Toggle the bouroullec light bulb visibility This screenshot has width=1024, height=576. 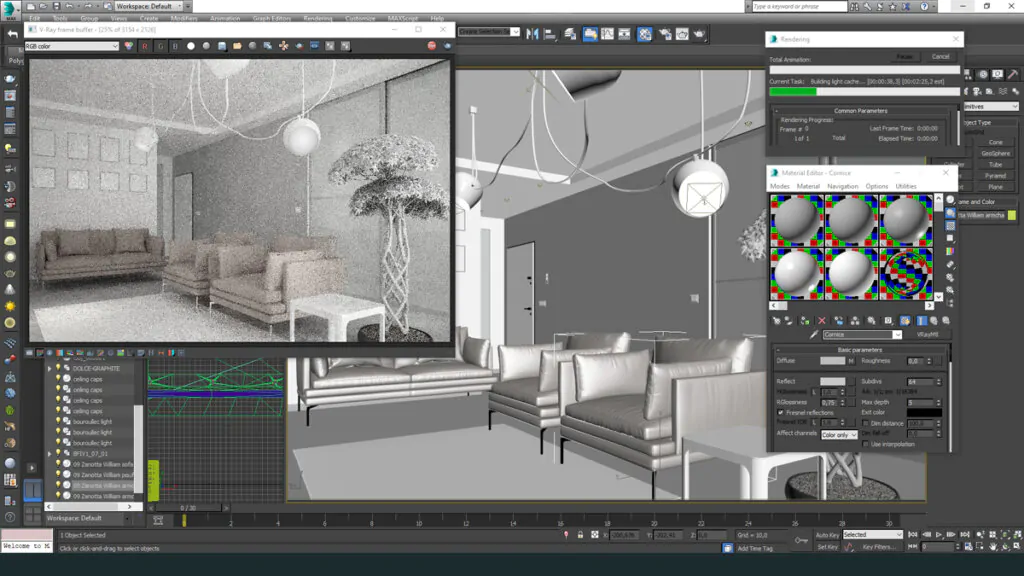tap(59, 422)
